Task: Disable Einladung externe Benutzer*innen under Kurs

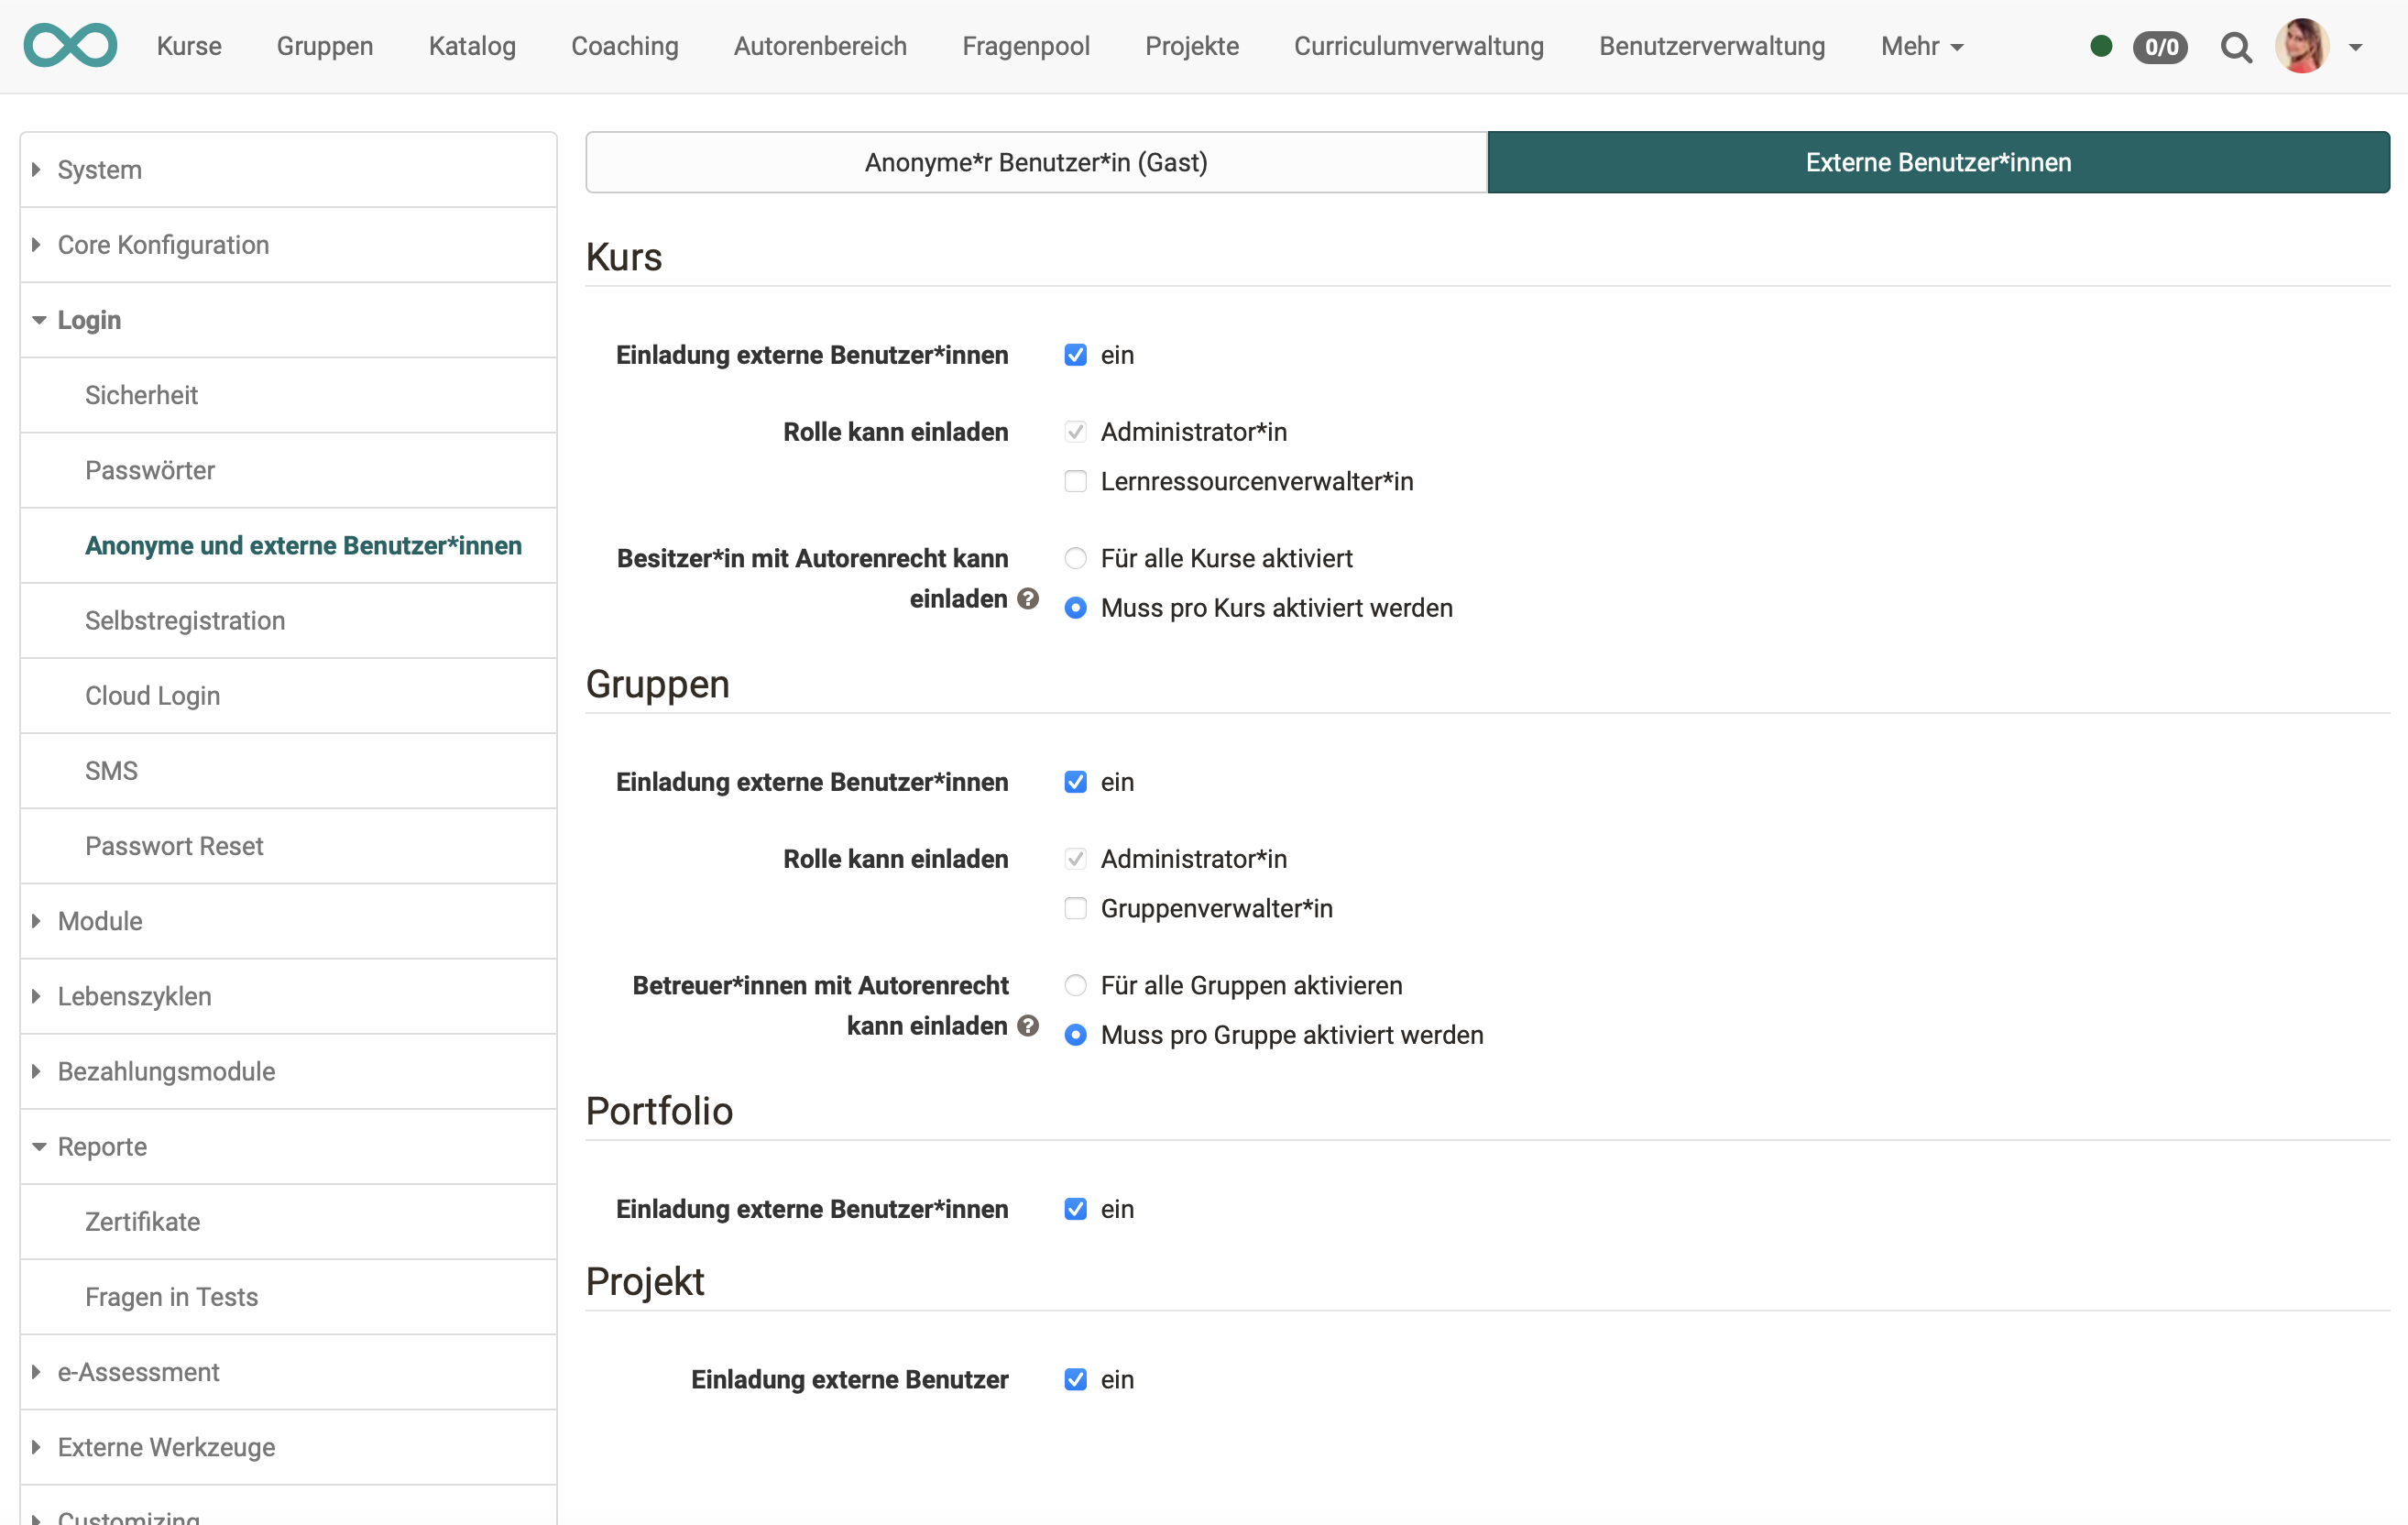Action: coord(1075,355)
